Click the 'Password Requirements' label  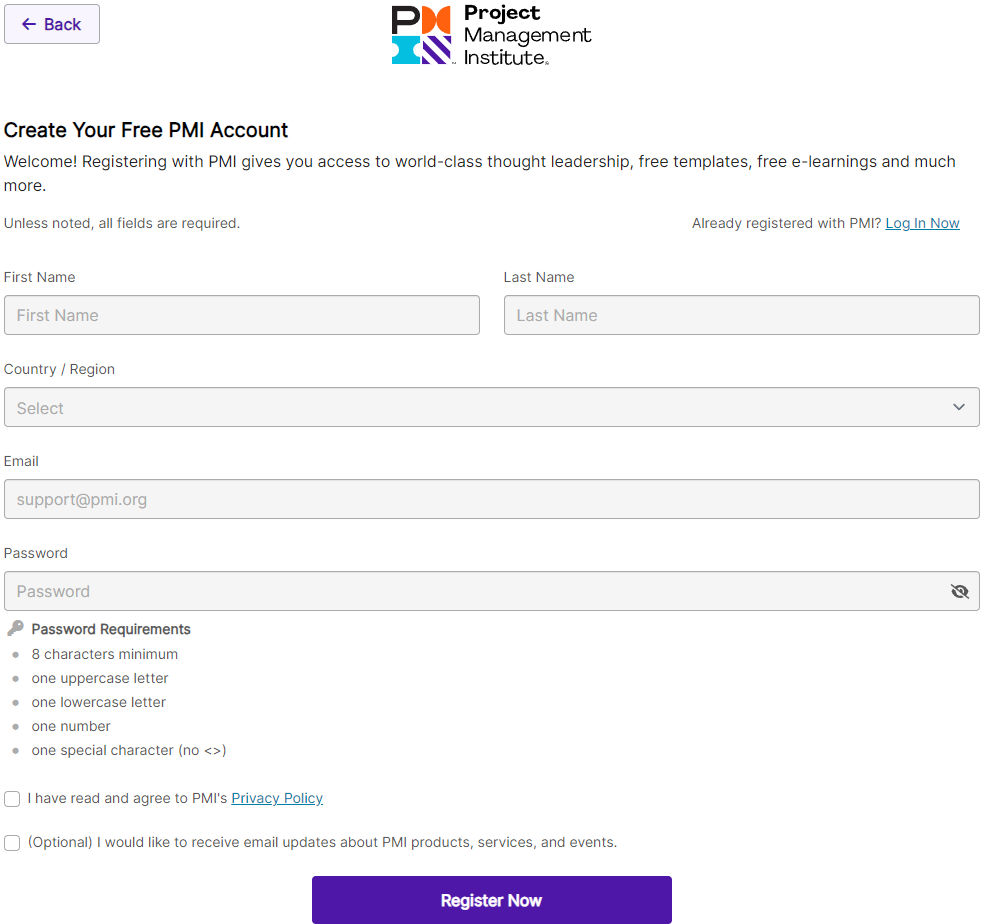click(x=111, y=629)
